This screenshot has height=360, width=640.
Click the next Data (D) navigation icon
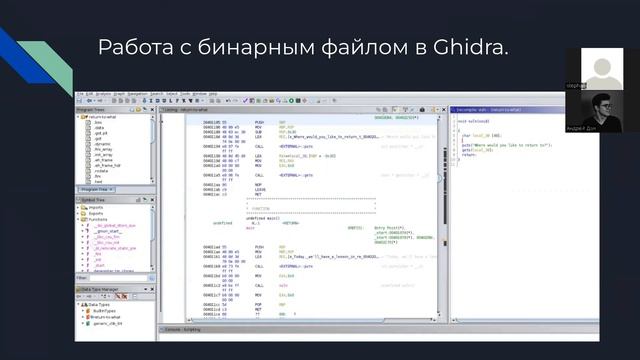pos(157,100)
